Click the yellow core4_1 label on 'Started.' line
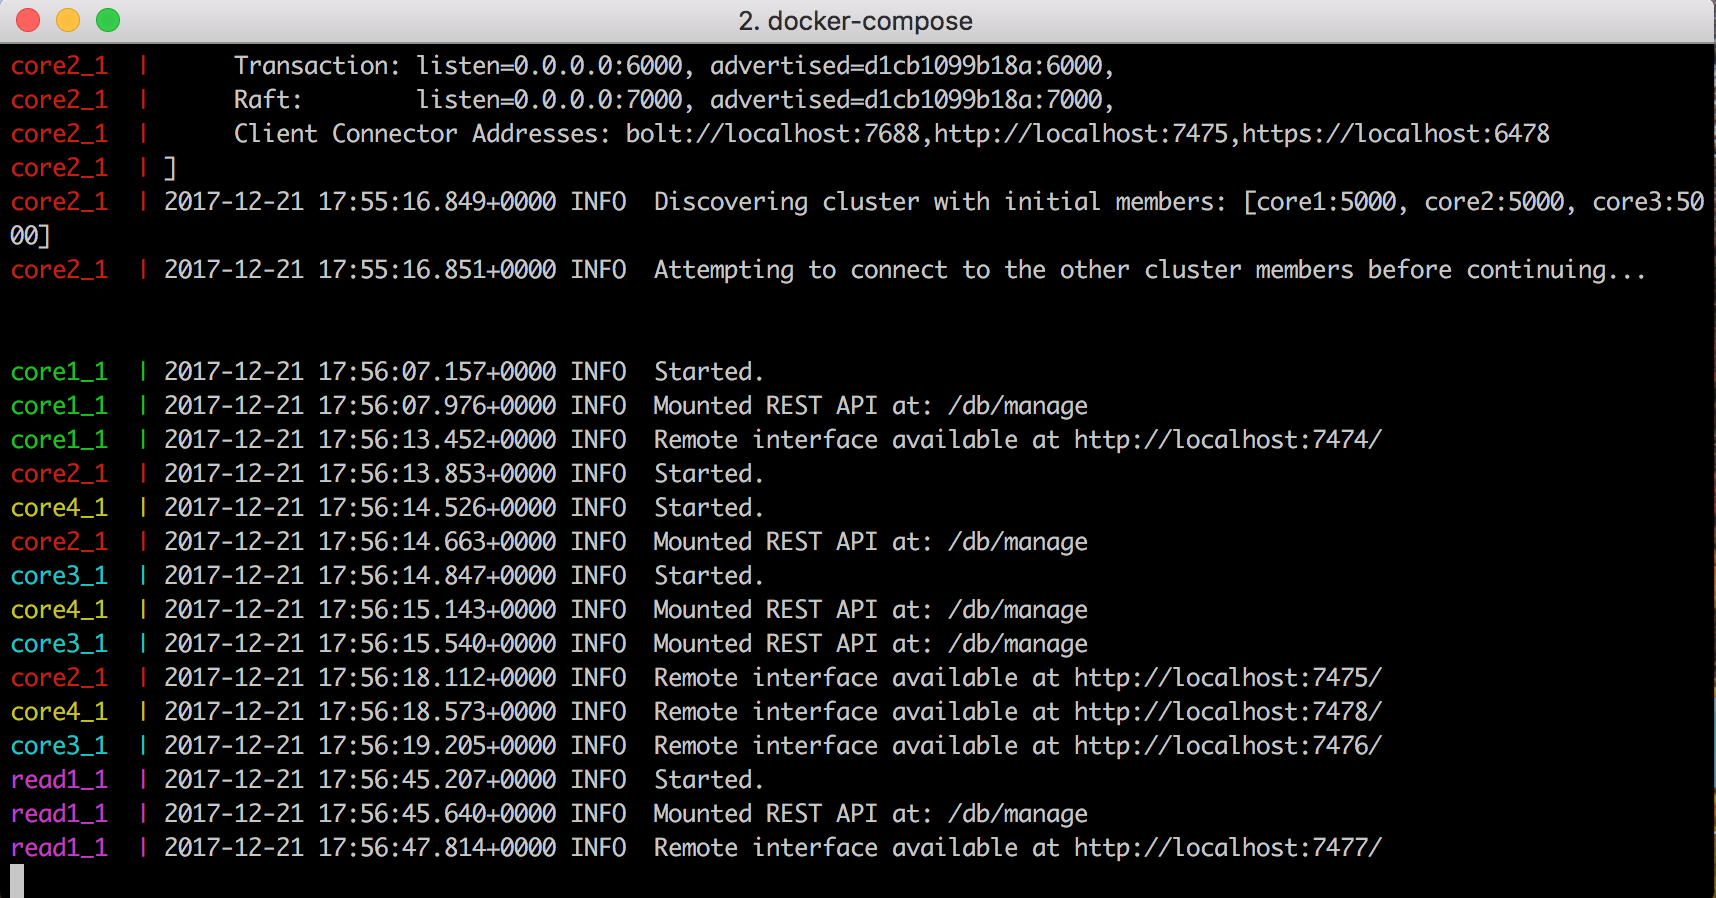 [x=59, y=508]
